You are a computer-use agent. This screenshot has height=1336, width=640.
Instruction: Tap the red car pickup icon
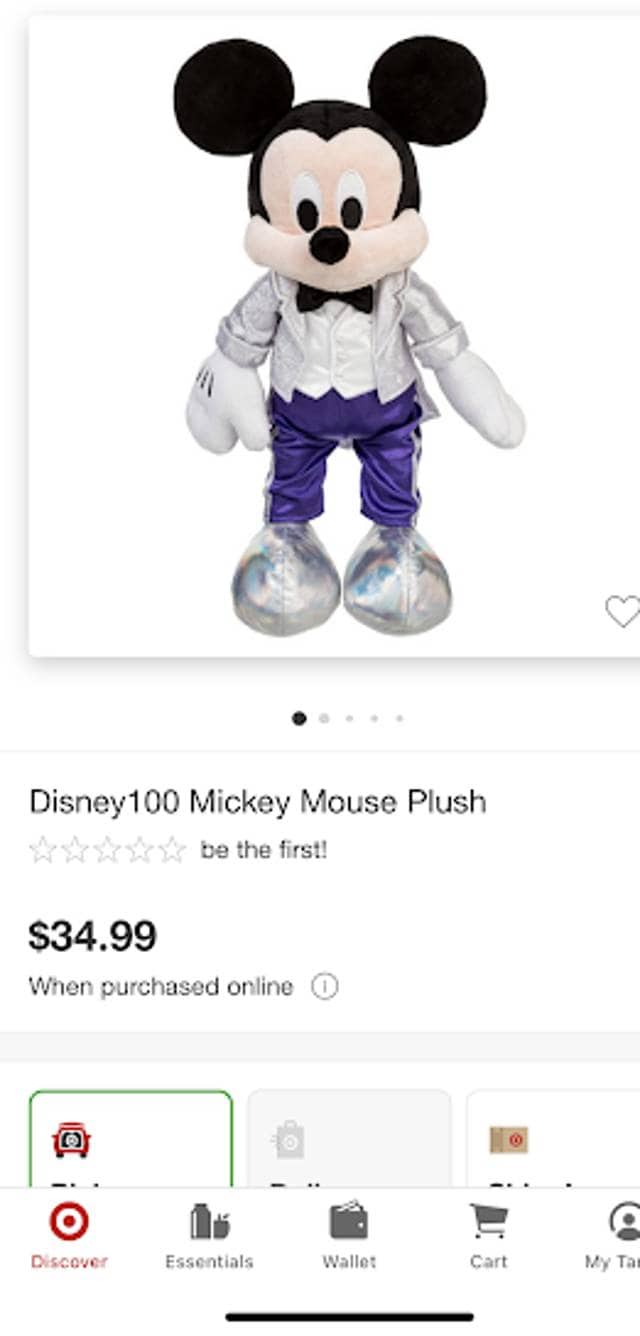click(x=71, y=1140)
